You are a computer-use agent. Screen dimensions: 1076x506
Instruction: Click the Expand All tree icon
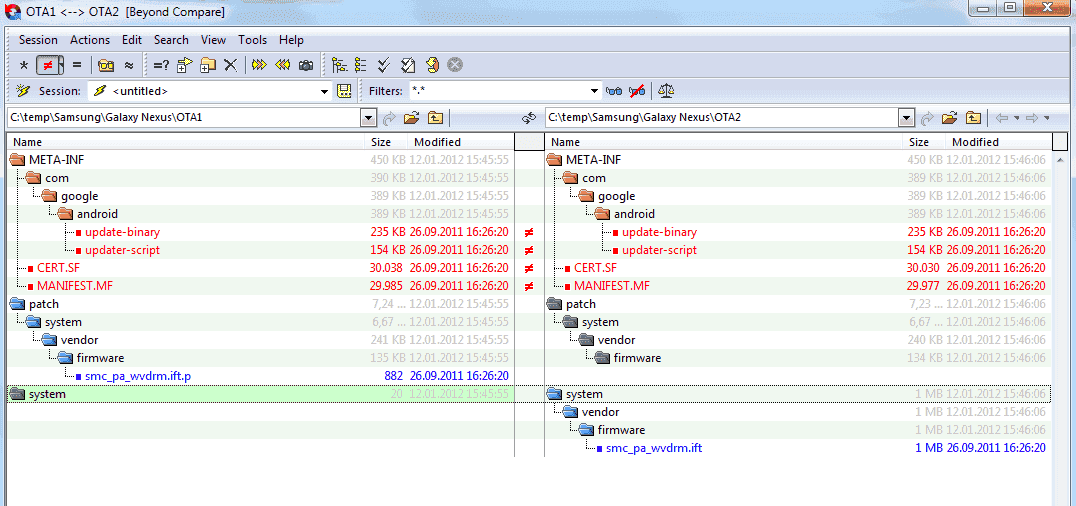[339, 65]
